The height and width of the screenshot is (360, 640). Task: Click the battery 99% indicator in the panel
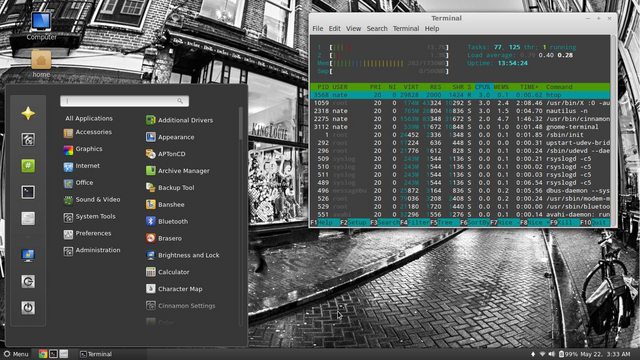[x=568, y=354]
